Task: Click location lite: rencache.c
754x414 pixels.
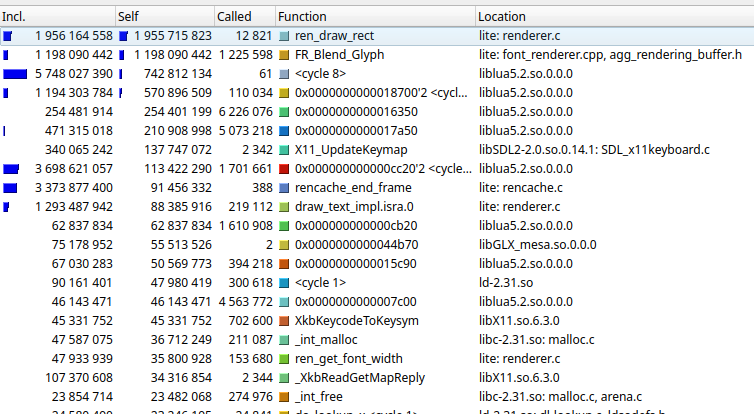Action: (520, 188)
